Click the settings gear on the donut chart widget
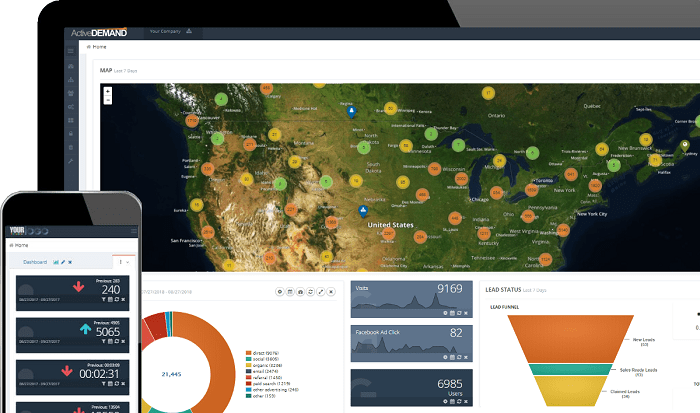Viewport: 700px width, 413px height. 279,290
